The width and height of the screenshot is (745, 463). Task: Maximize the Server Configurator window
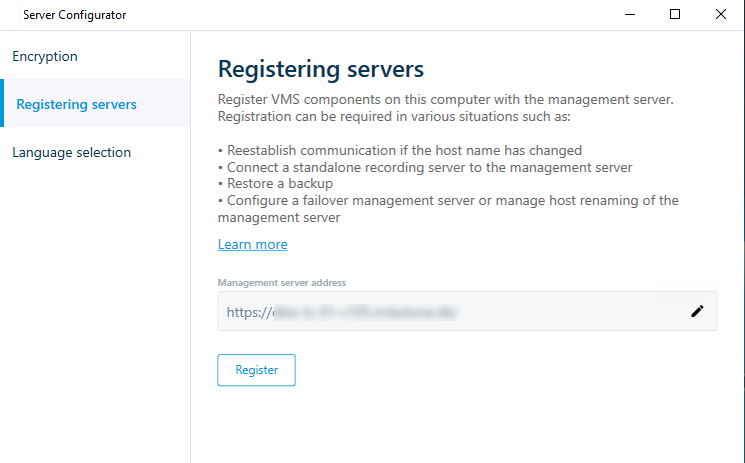pos(675,15)
